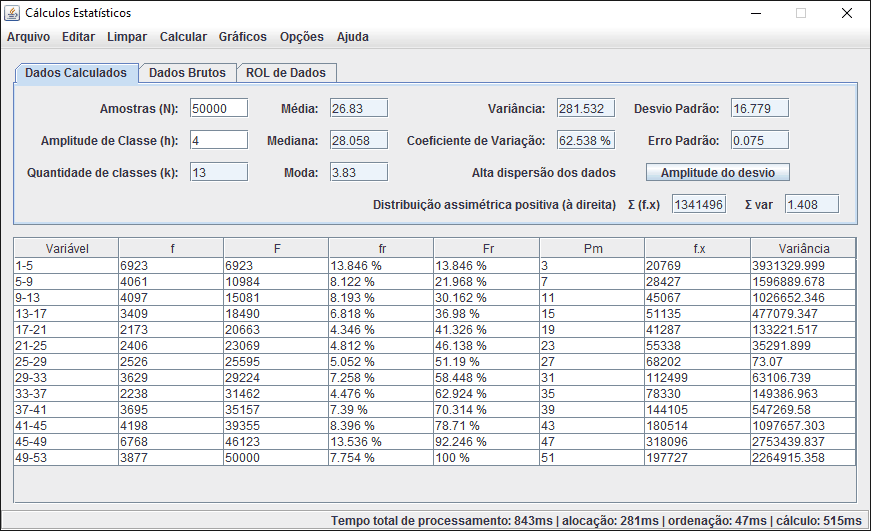
Task: Click the Desvio Padrão value field
Action: [760, 108]
